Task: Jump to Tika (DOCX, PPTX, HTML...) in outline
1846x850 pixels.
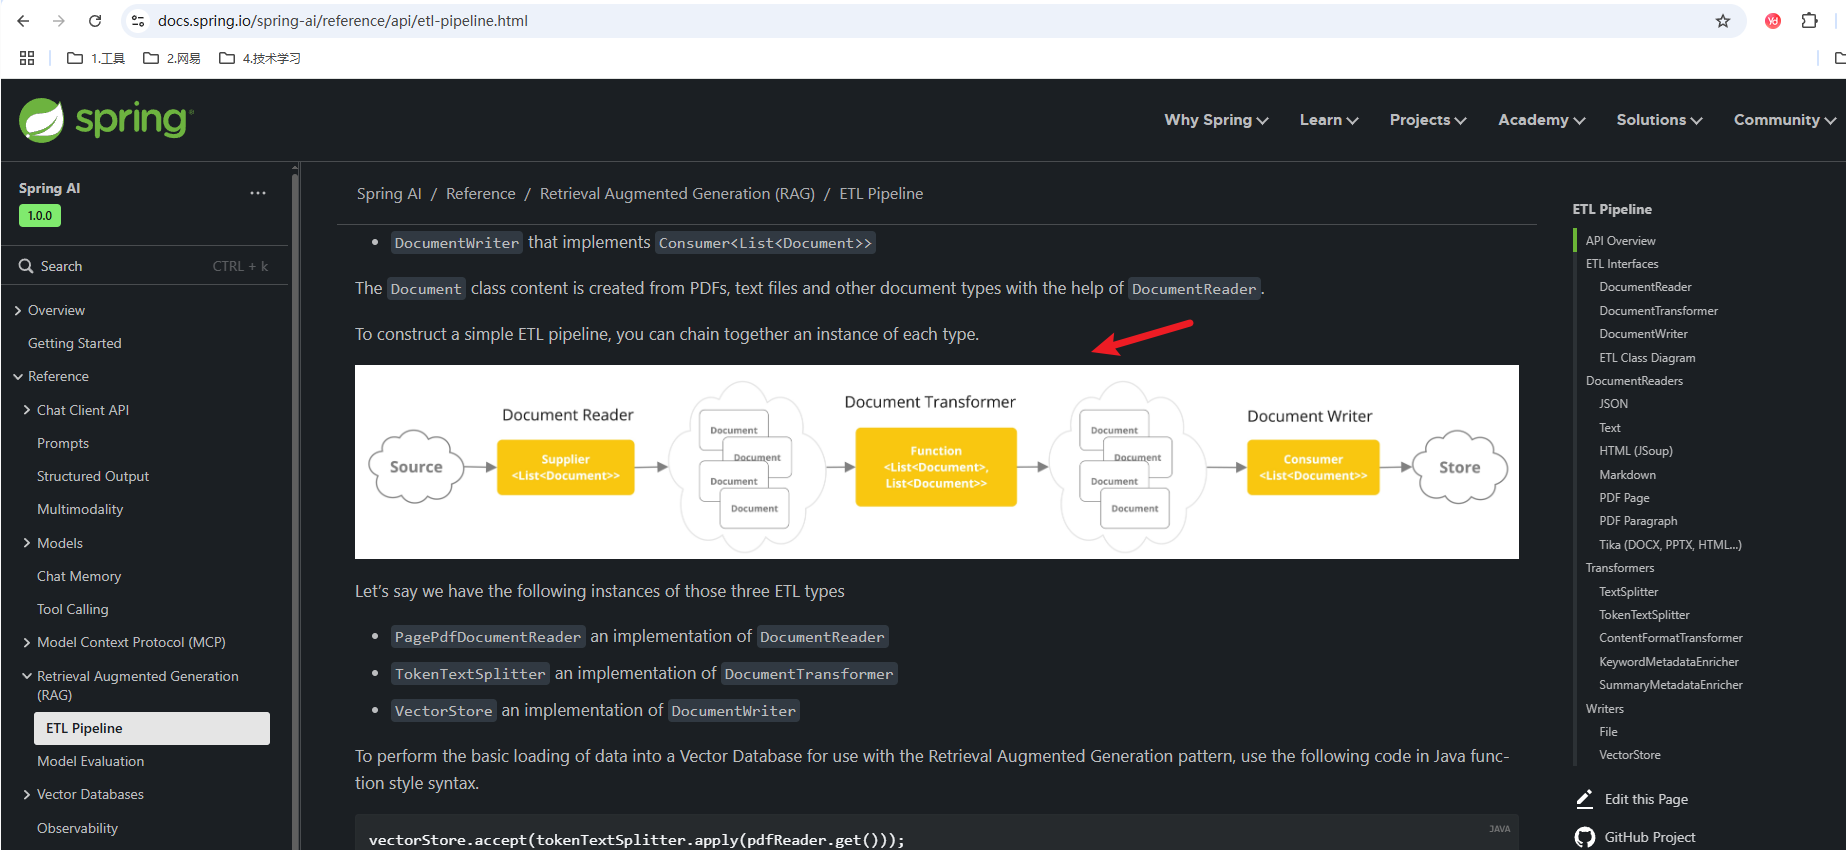Action: (1670, 545)
